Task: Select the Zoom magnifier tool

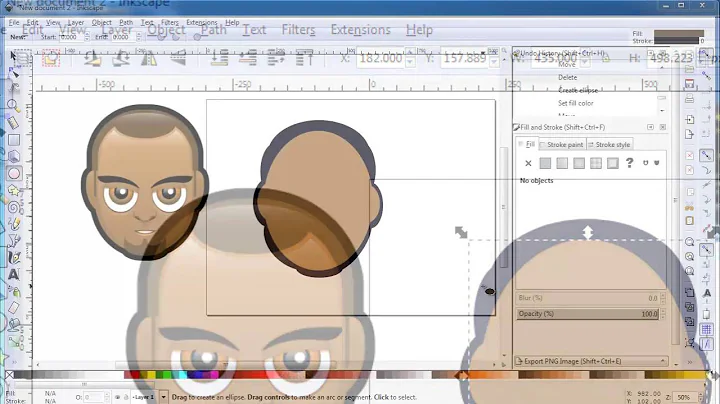Action: pos(14,107)
